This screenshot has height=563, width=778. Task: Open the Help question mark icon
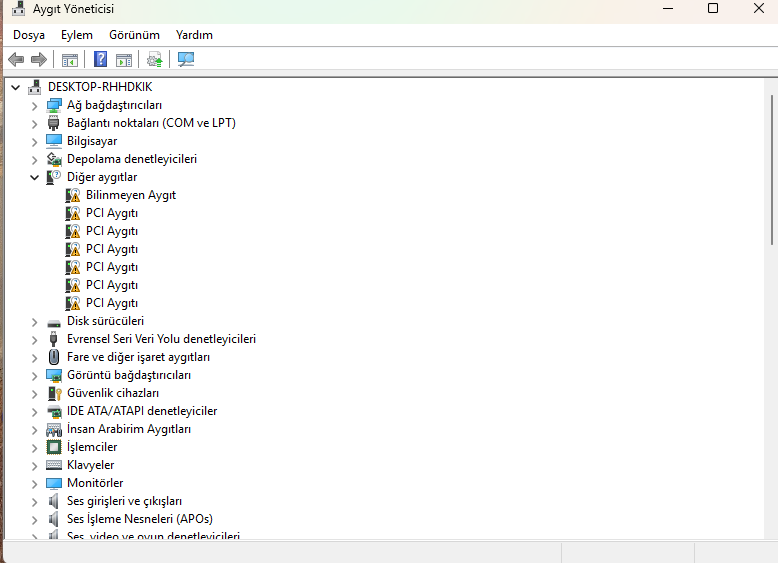pos(100,60)
